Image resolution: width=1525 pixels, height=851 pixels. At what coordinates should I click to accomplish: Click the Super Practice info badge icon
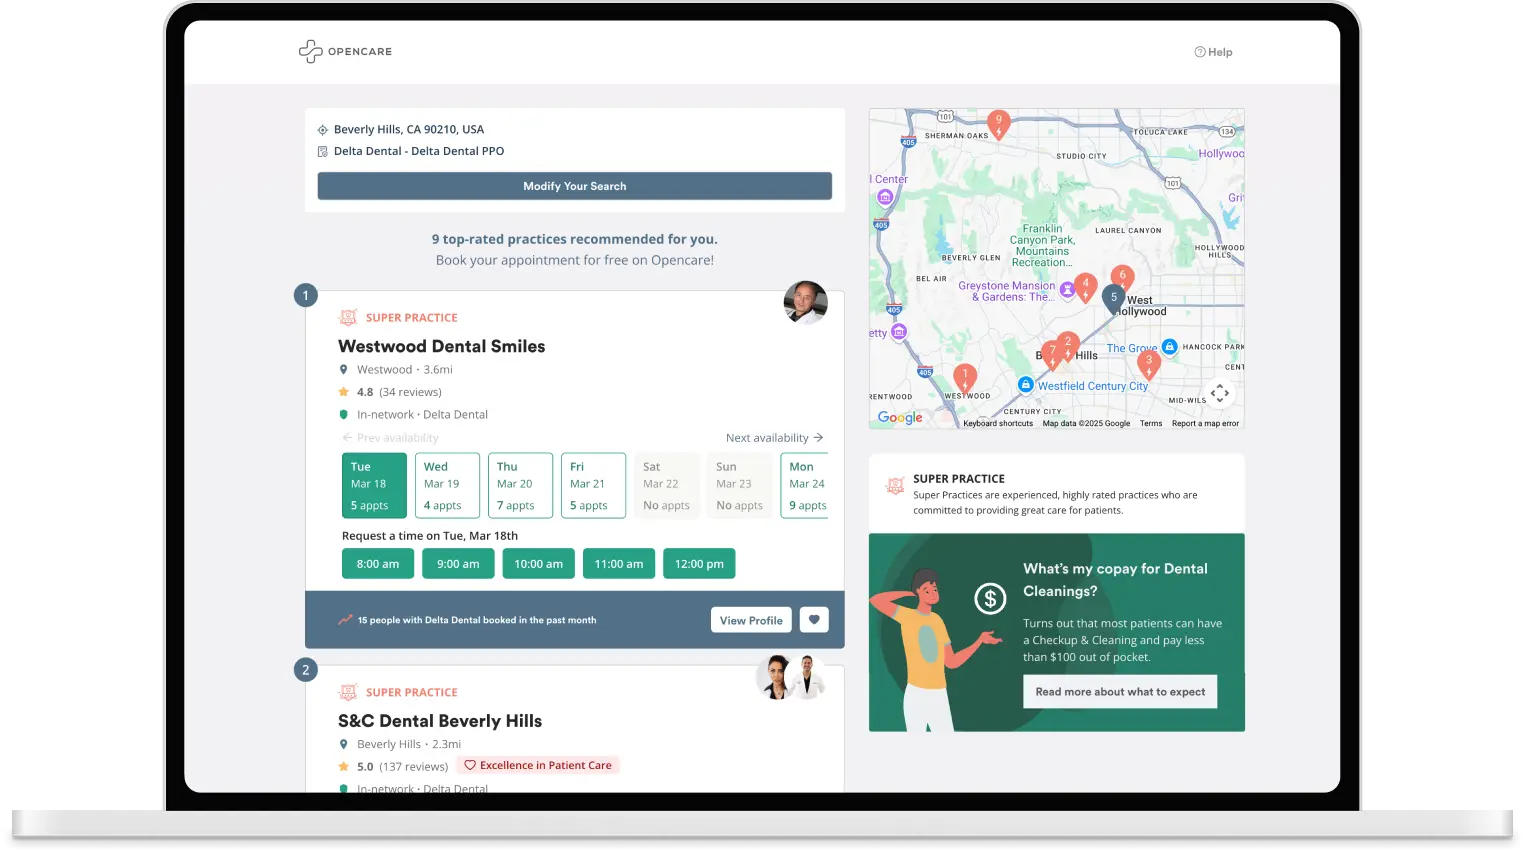click(895, 487)
